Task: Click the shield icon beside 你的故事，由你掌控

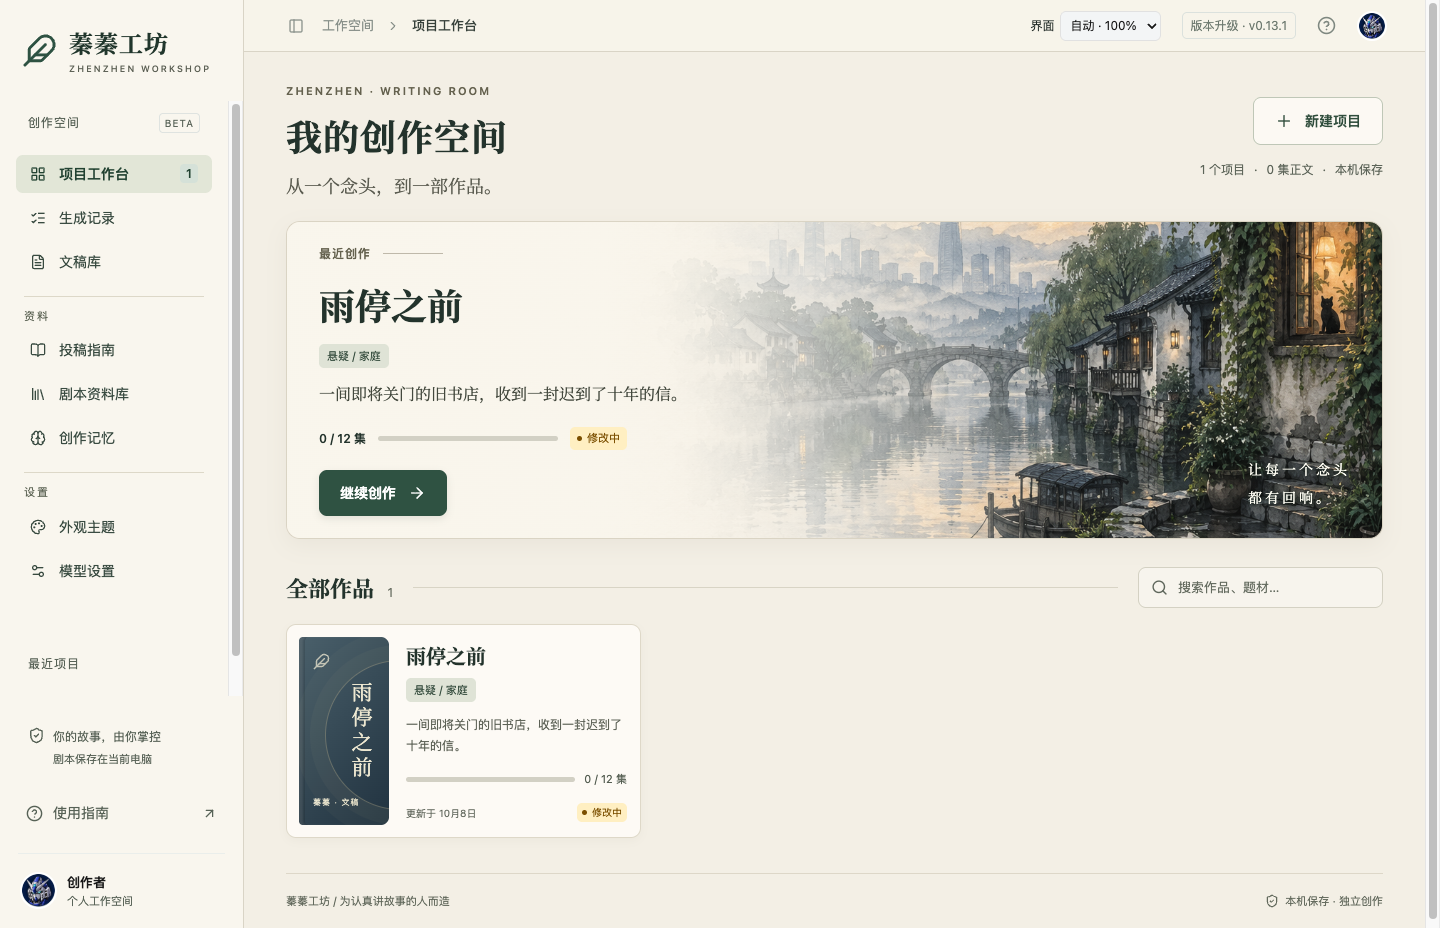Action: point(36,736)
